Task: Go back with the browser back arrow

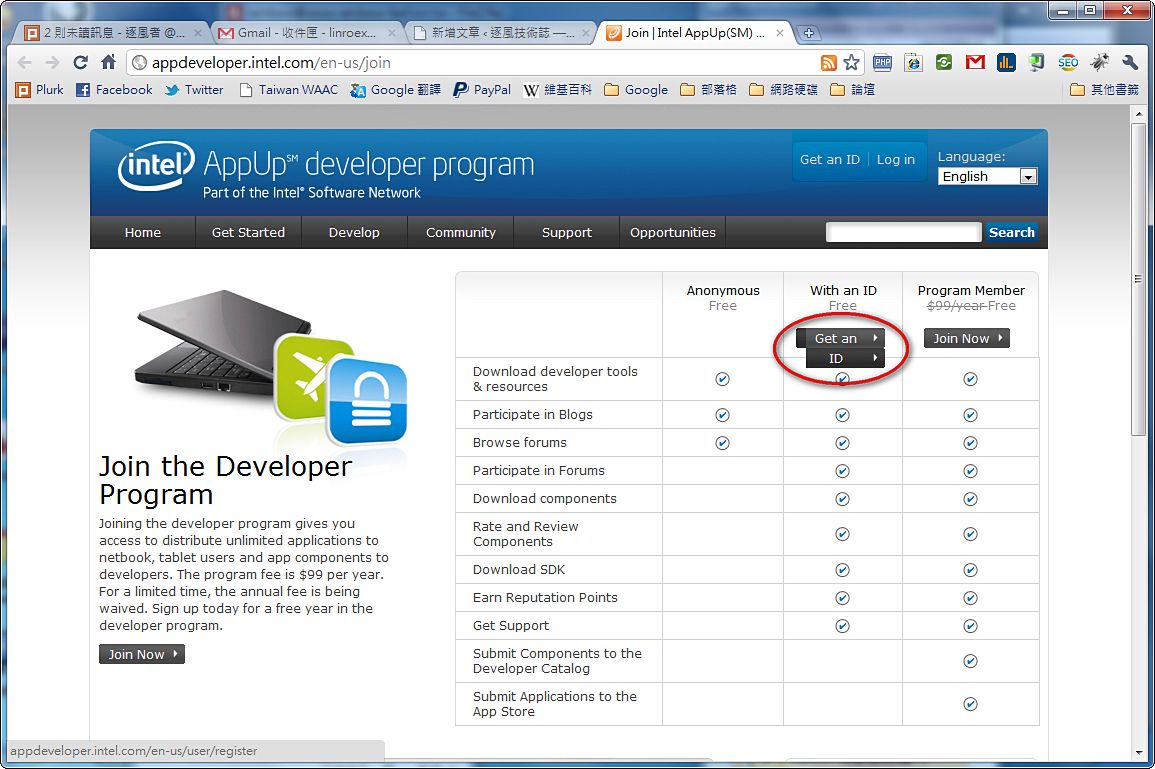Action: click(x=24, y=63)
